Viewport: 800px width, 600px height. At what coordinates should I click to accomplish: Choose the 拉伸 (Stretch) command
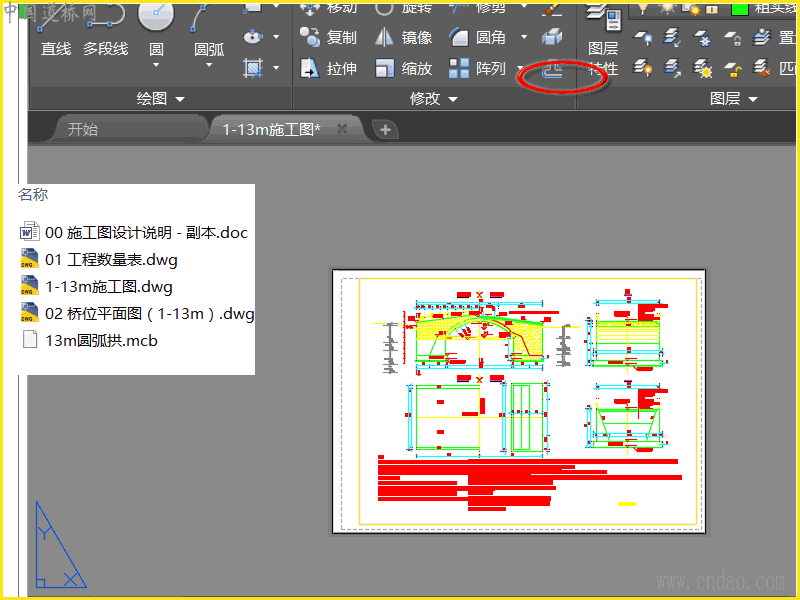[x=328, y=68]
